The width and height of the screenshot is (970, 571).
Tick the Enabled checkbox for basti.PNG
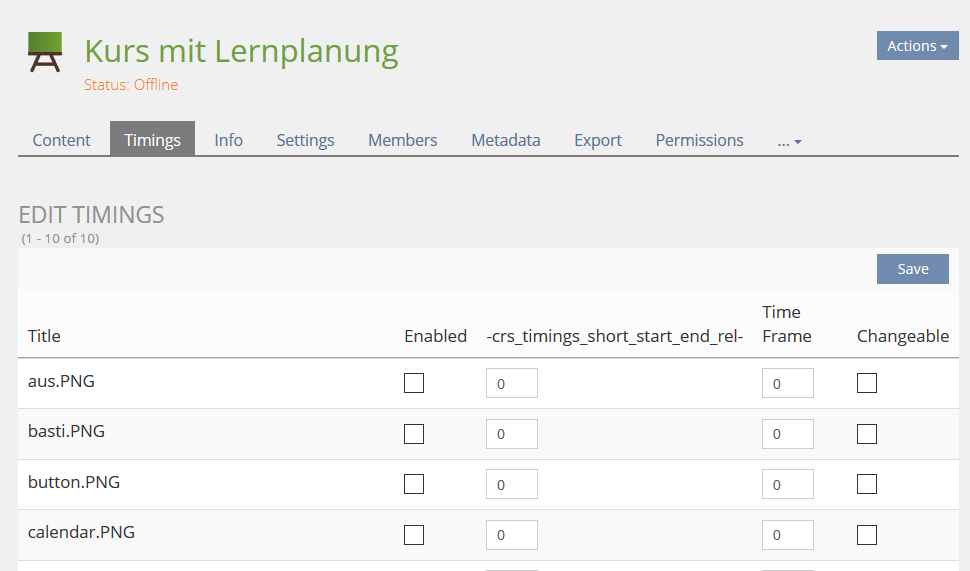[x=414, y=434]
